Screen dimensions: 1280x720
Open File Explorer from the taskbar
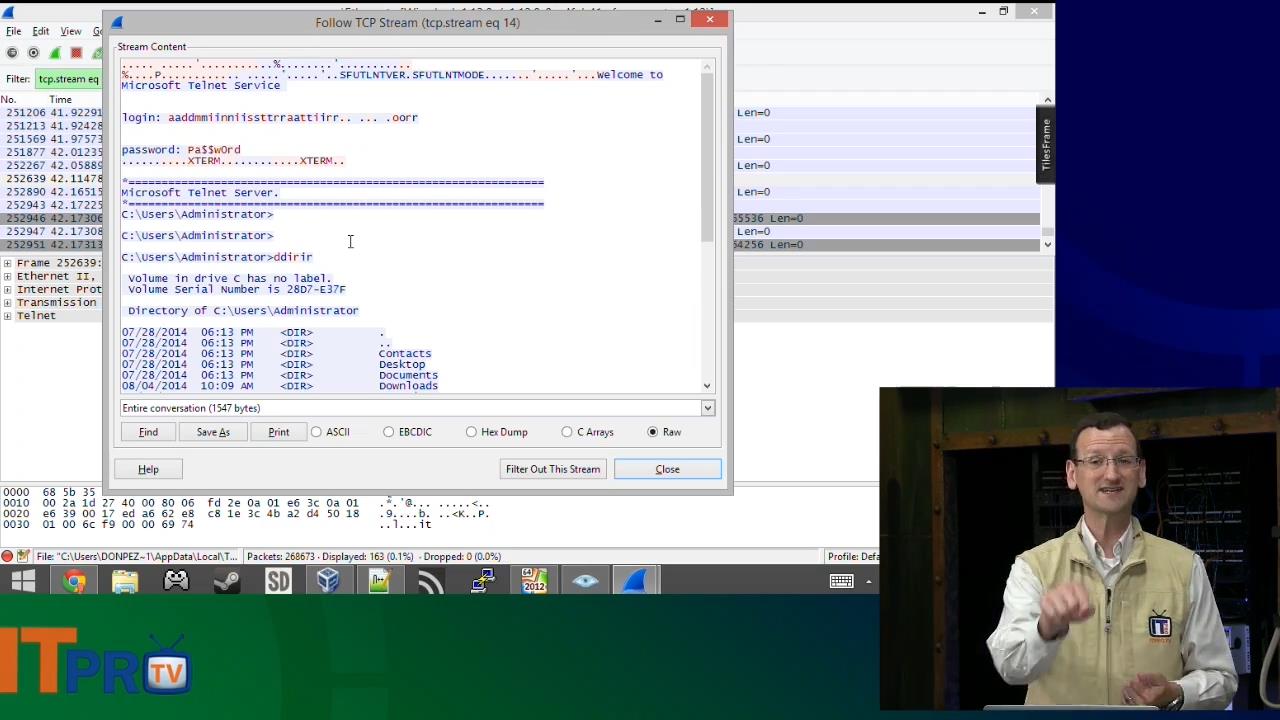click(x=125, y=581)
